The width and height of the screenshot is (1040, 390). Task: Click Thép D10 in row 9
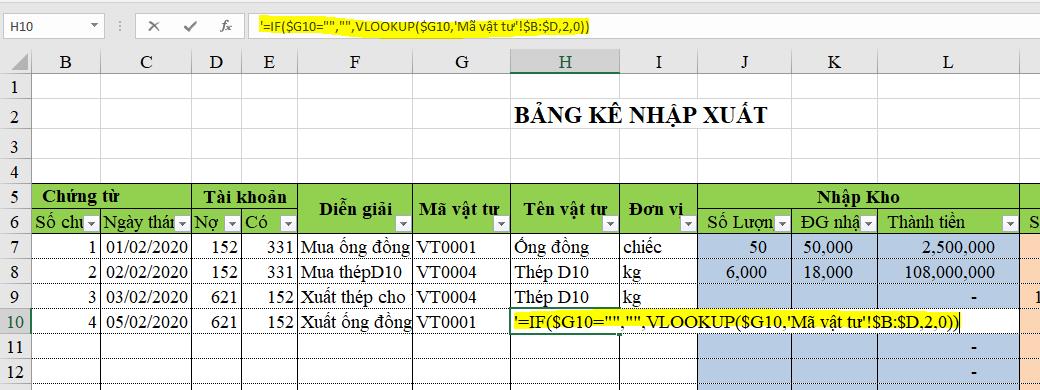[565, 296]
